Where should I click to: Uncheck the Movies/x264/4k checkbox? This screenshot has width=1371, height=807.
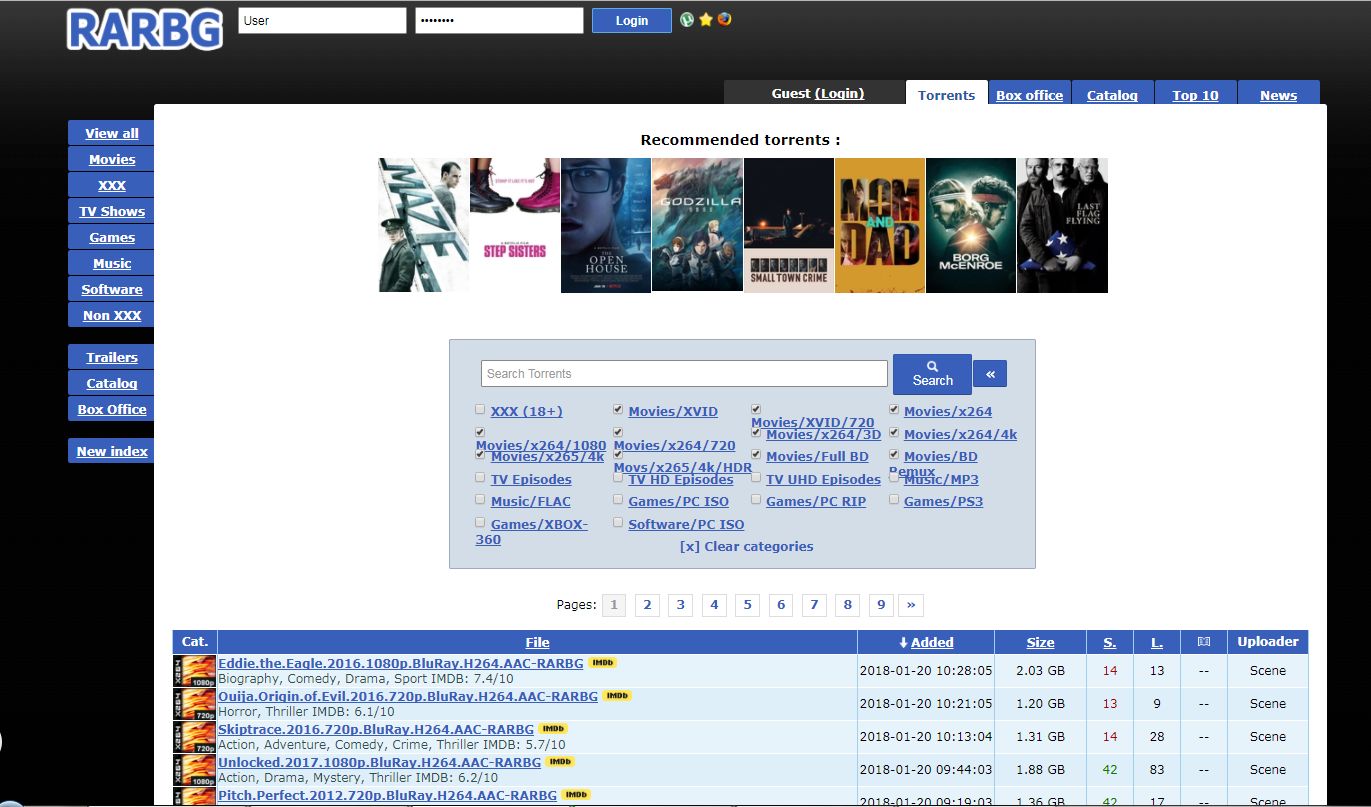[894, 432]
